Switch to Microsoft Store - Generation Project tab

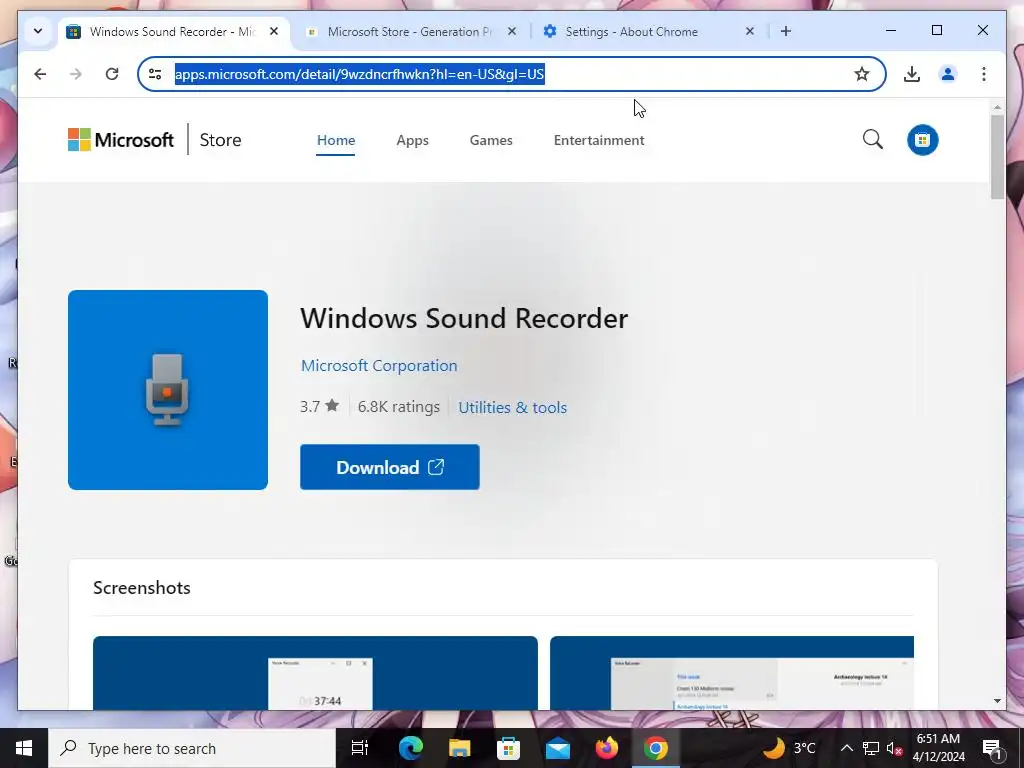[x=409, y=31]
